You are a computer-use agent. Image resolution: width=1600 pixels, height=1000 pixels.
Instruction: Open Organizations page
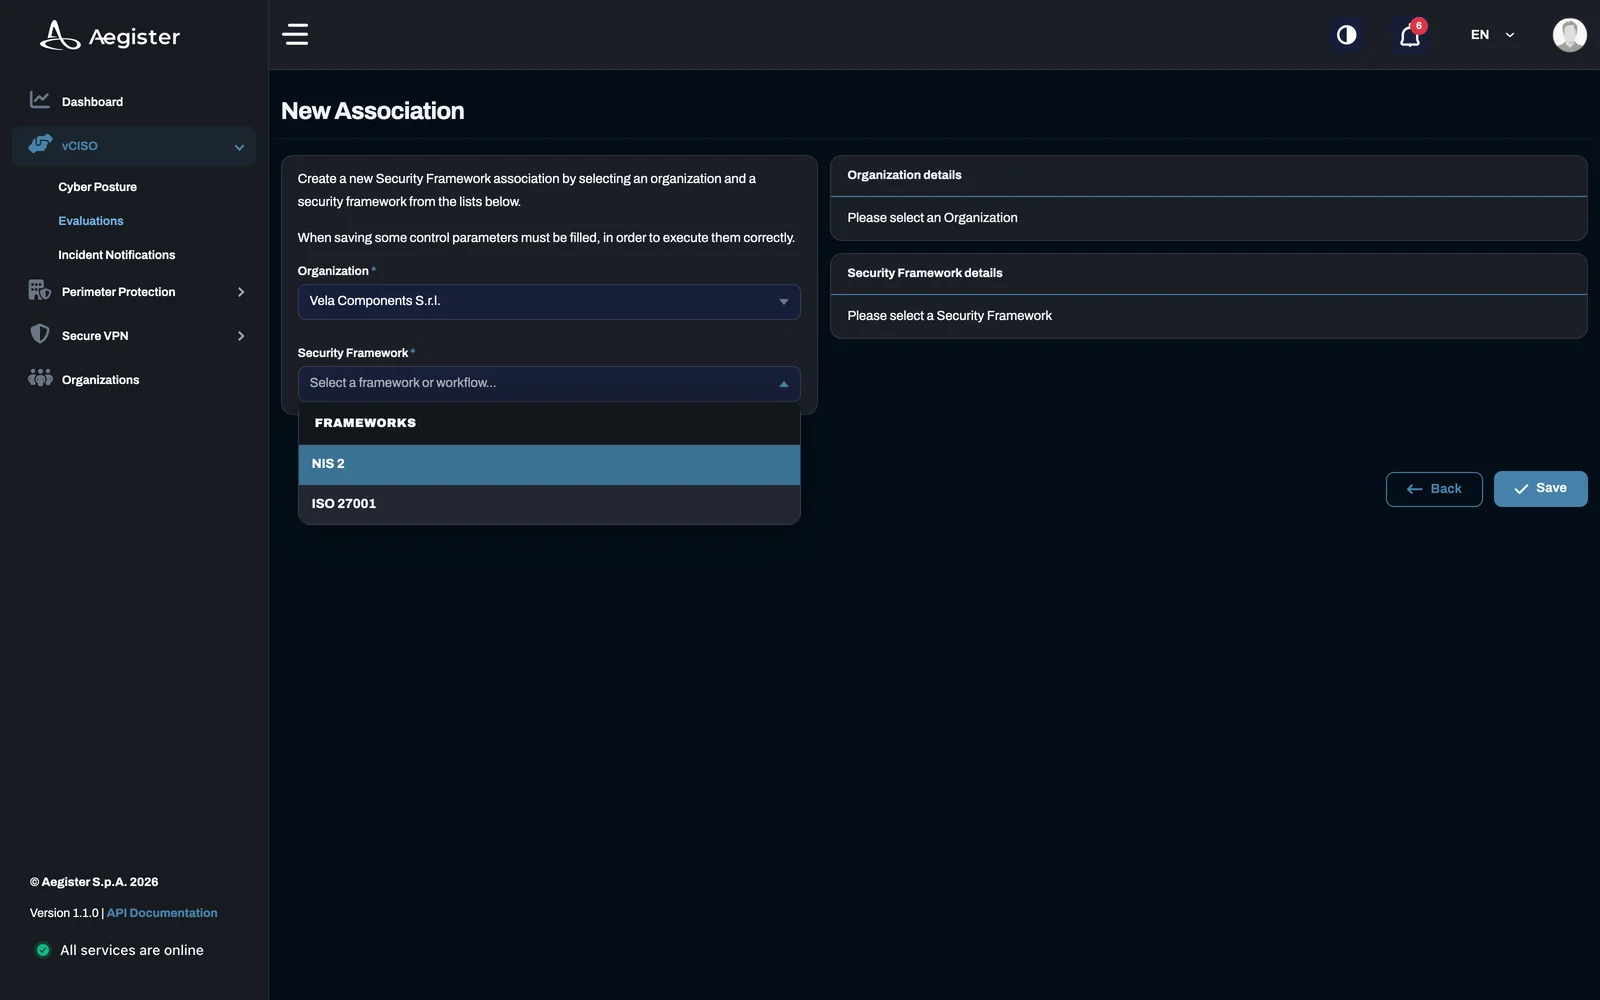100,380
